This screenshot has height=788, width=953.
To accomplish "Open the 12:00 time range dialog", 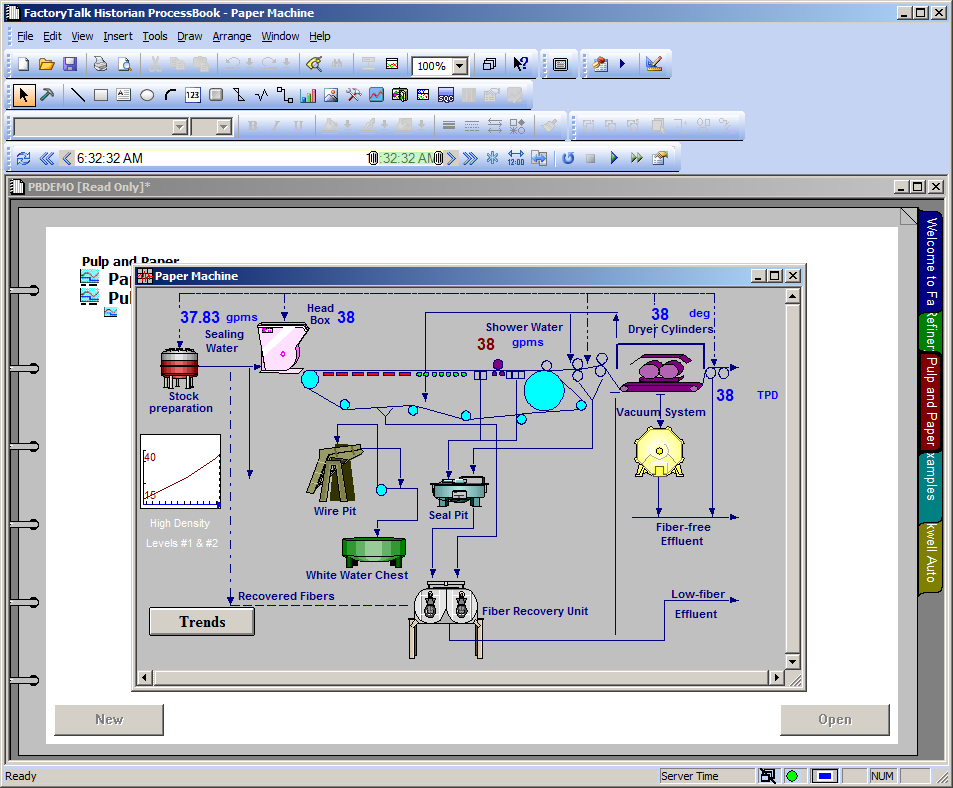I will pos(515,158).
